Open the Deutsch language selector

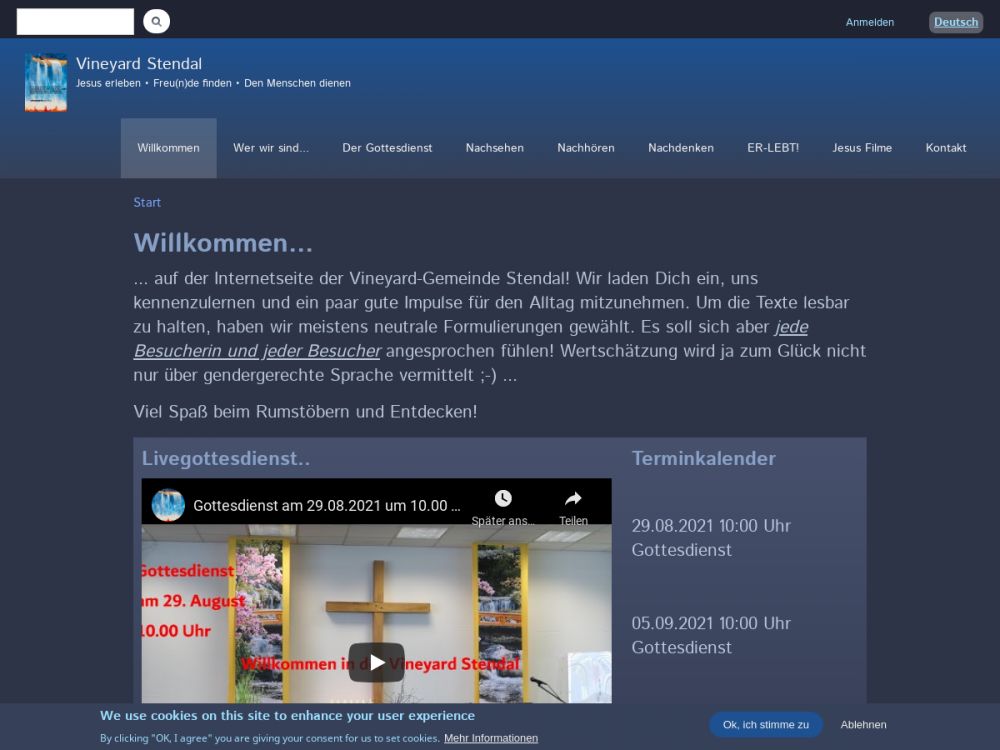click(x=956, y=22)
